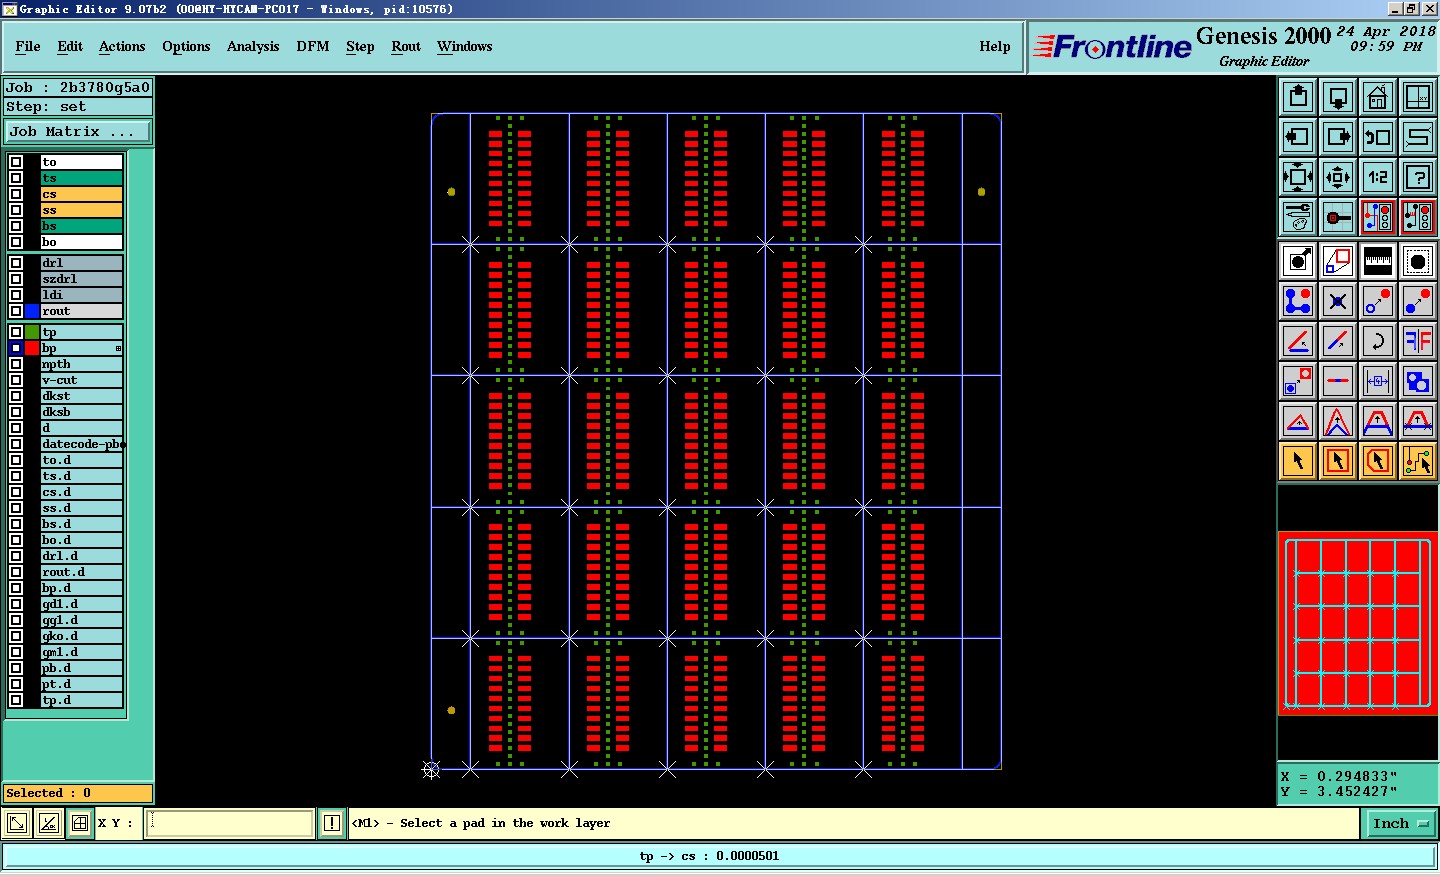Click the rotate arrow icon
The image size is (1440, 876).
click(x=1378, y=341)
